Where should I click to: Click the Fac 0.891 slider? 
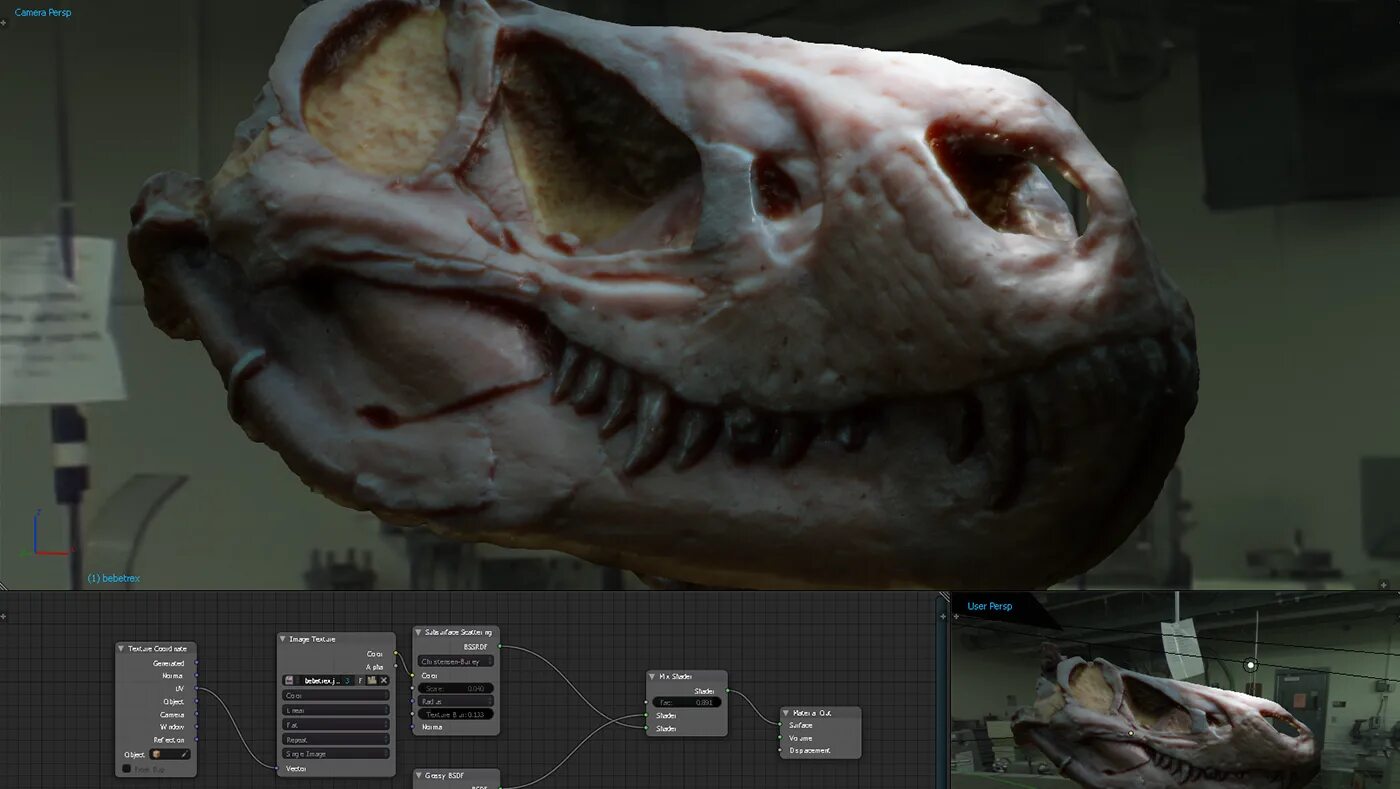pyautogui.click(x=687, y=702)
